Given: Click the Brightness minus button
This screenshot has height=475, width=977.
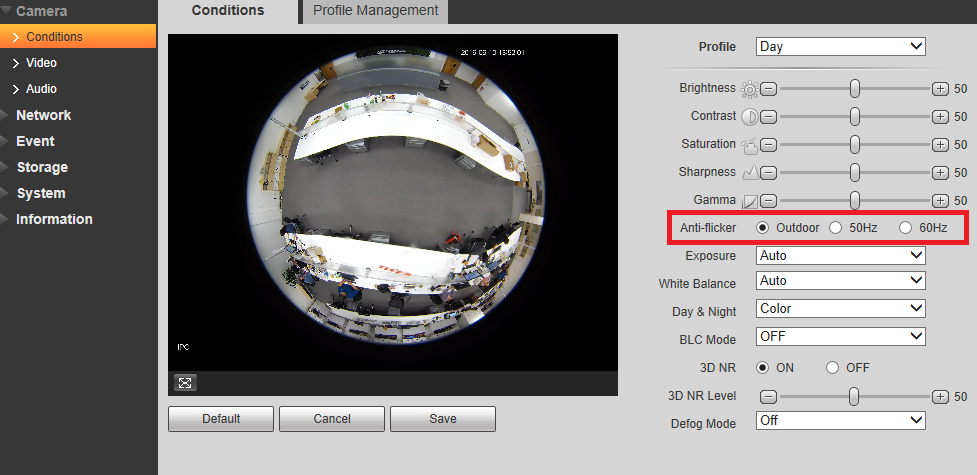Looking at the screenshot, I should pyautogui.click(x=769, y=89).
